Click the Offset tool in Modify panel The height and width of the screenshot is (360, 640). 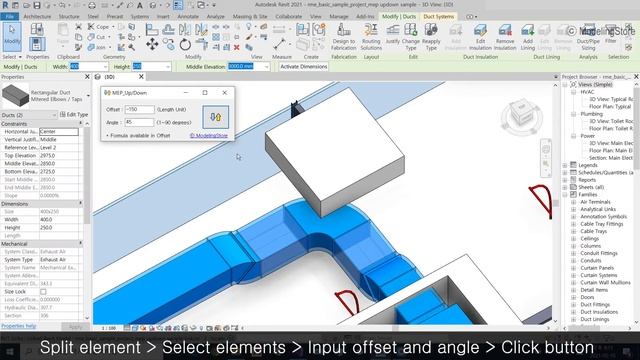[168, 29]
